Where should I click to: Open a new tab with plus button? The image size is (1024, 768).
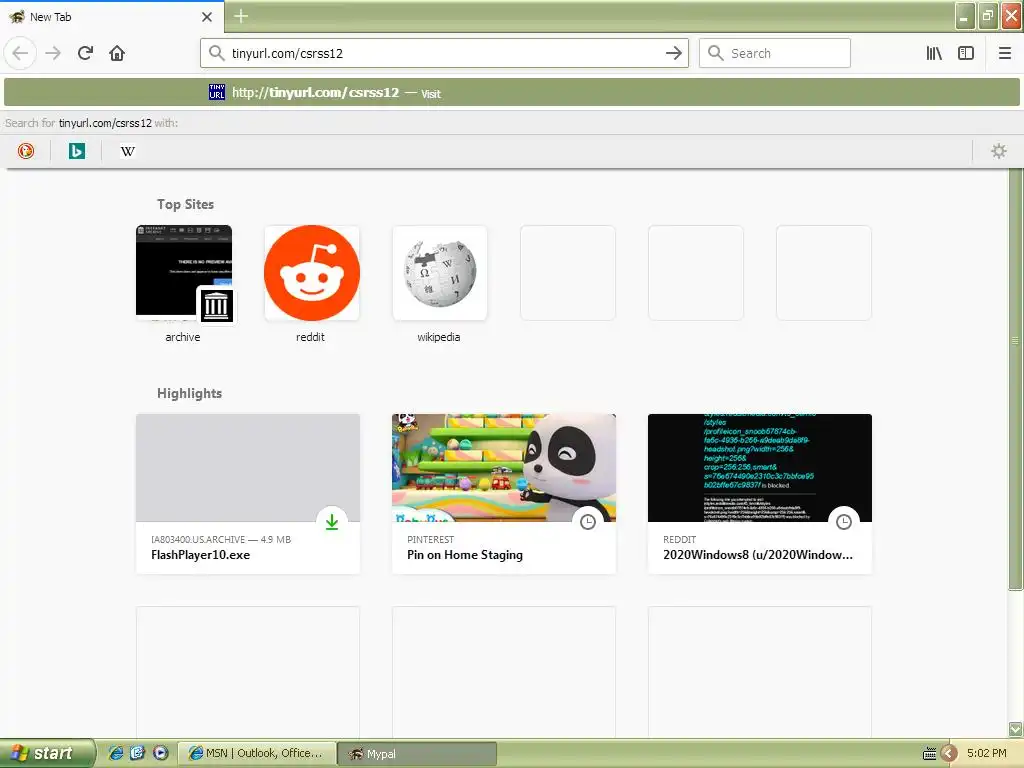(240, 16)
